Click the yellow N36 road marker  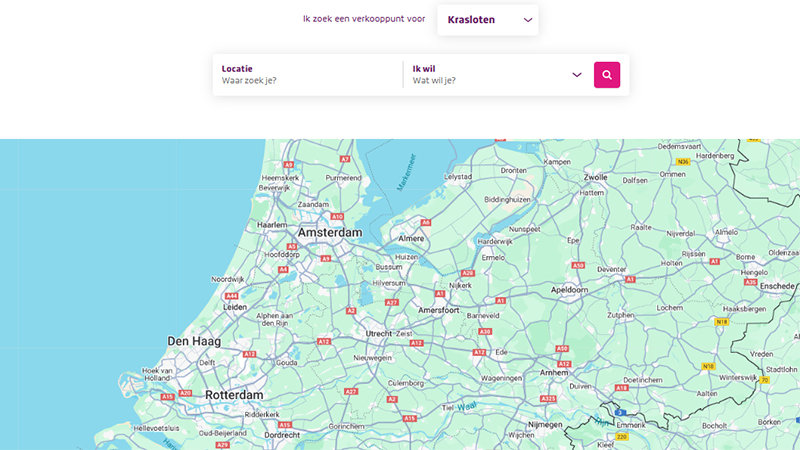(683, 162)
